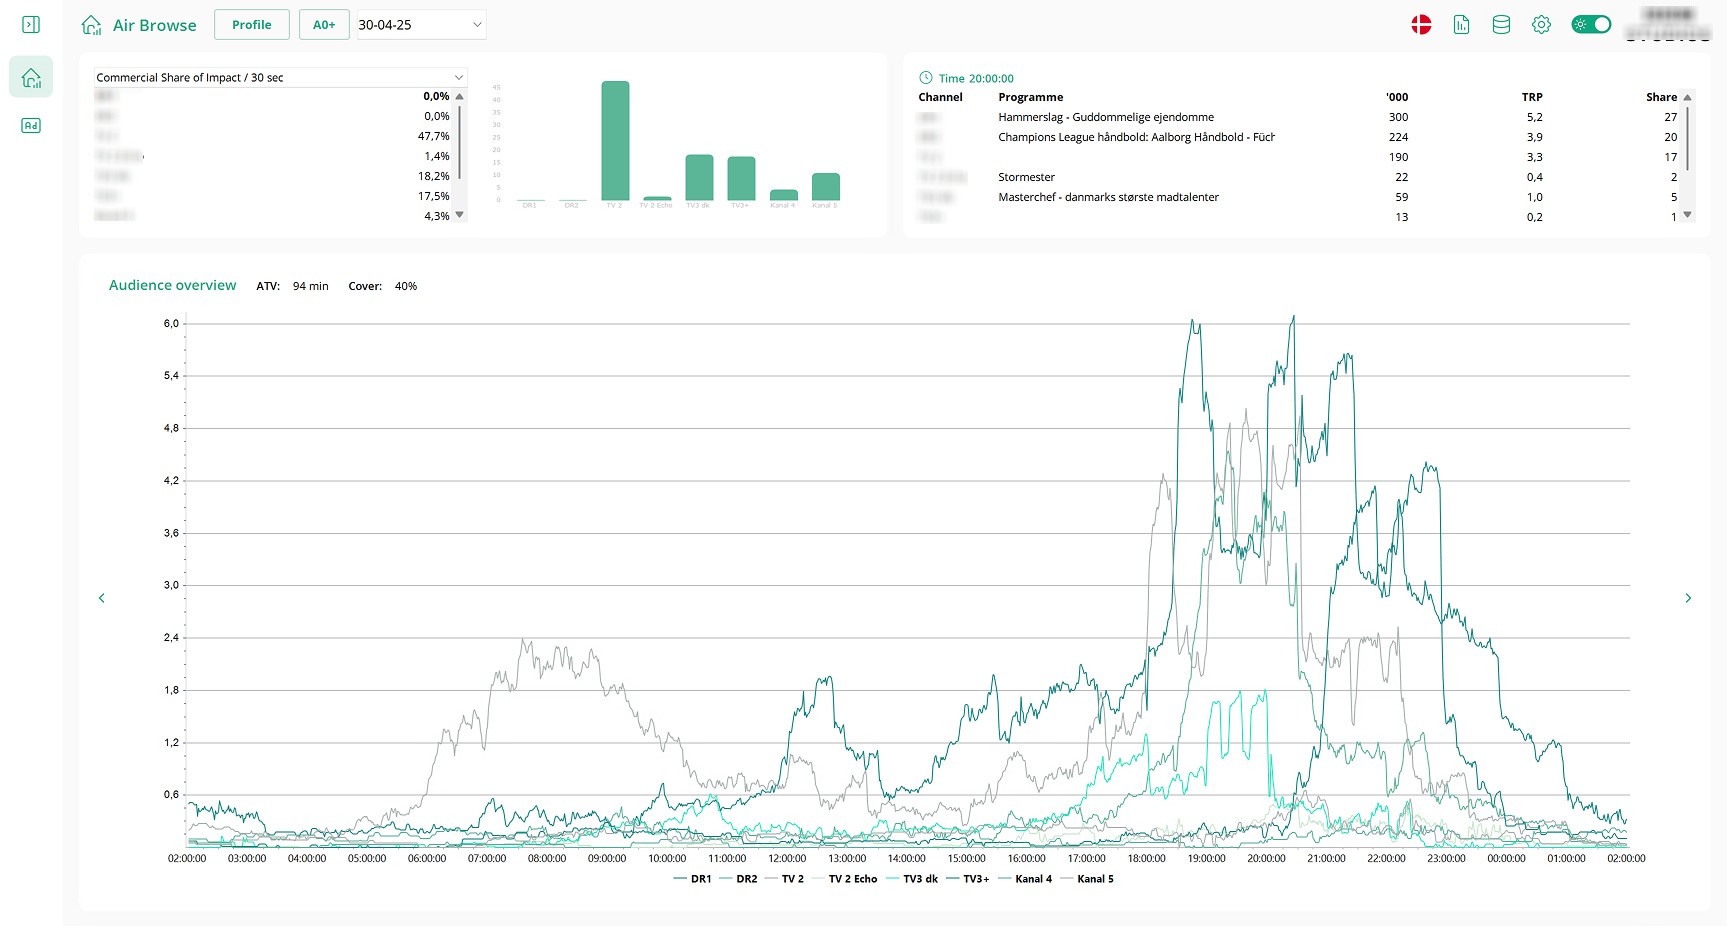Click the TV 2 bar in chart
Screen dimensions: 1727x926
coord(615,141)
